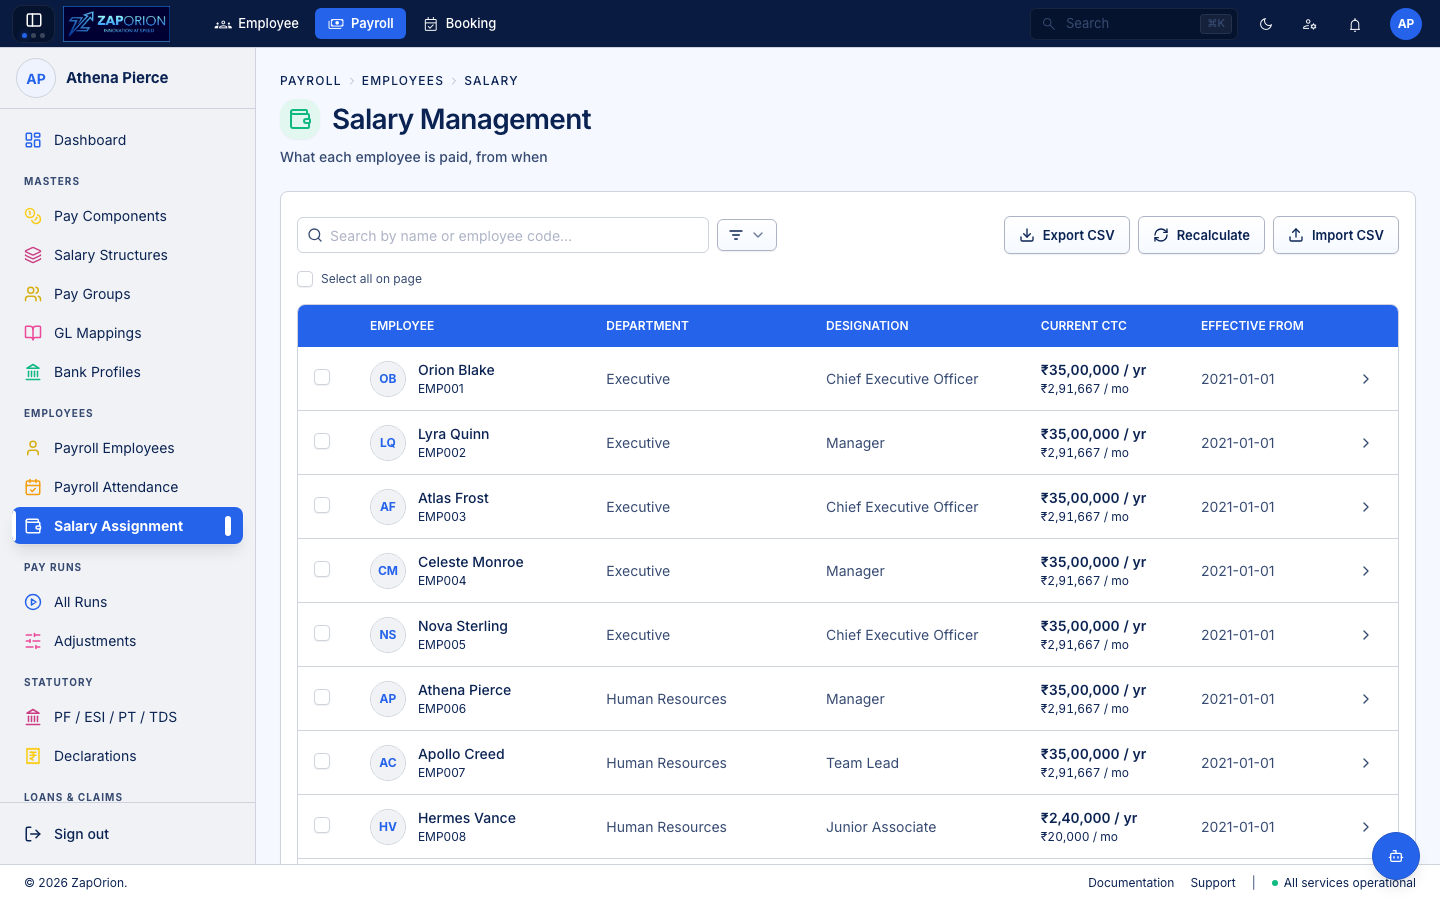1440x900 pixels.
Task: Expand Lyra Quinn row chevron
Action: tap(1366, 443)
